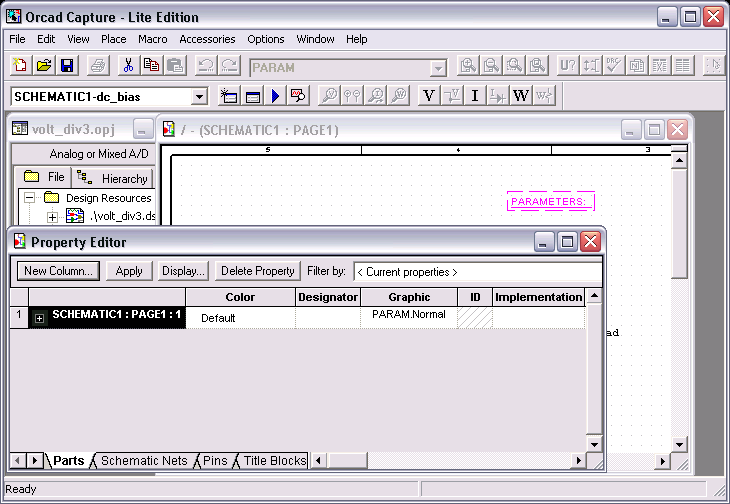Click the Delete Property button
This screenshot has height=504, width=730.
(257, 271)
